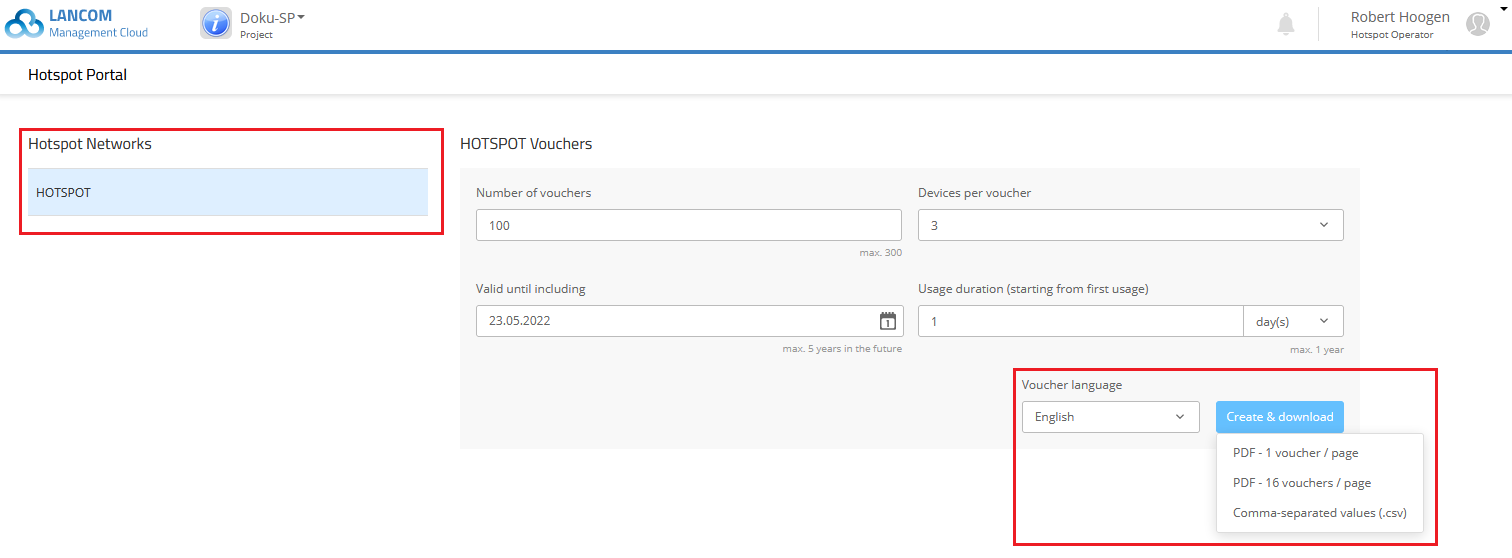Expand the Voucher language dropdown
The width and height of the screenshot is (1512, 558).
coord(1110,417)
